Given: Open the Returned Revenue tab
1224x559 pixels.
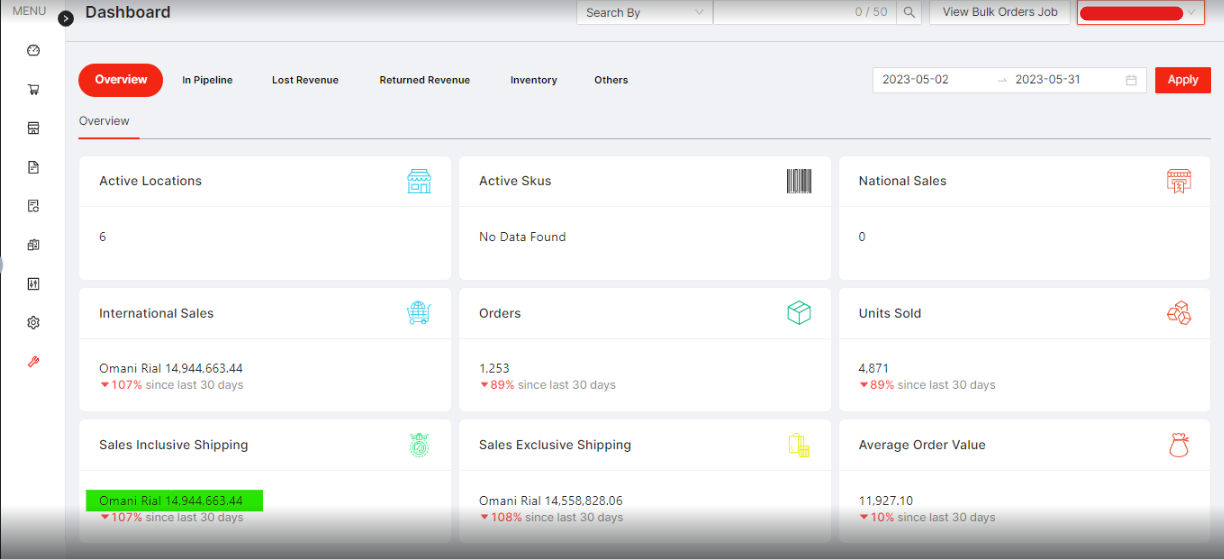Looking at the screenshot, I should (424, 80).
